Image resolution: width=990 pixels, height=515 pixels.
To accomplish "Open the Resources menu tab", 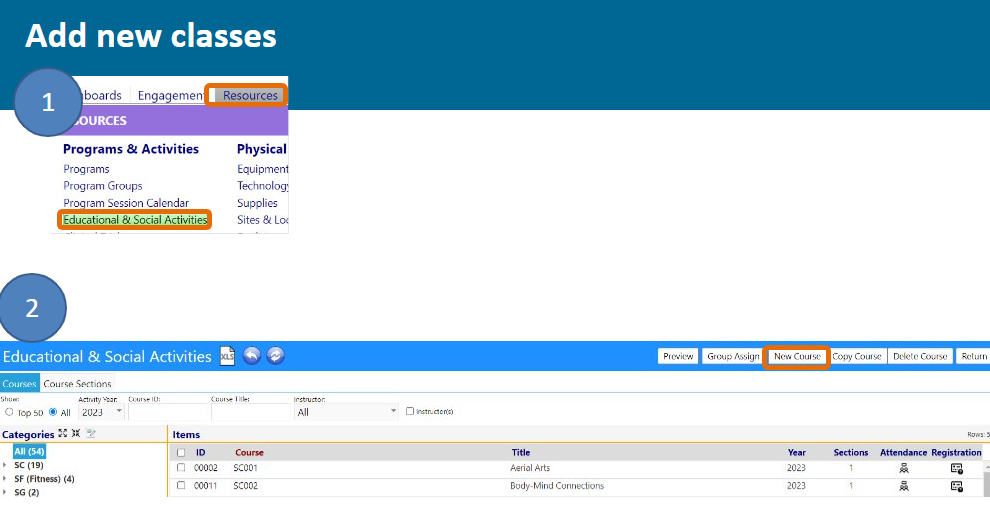I will coord(250,95).
